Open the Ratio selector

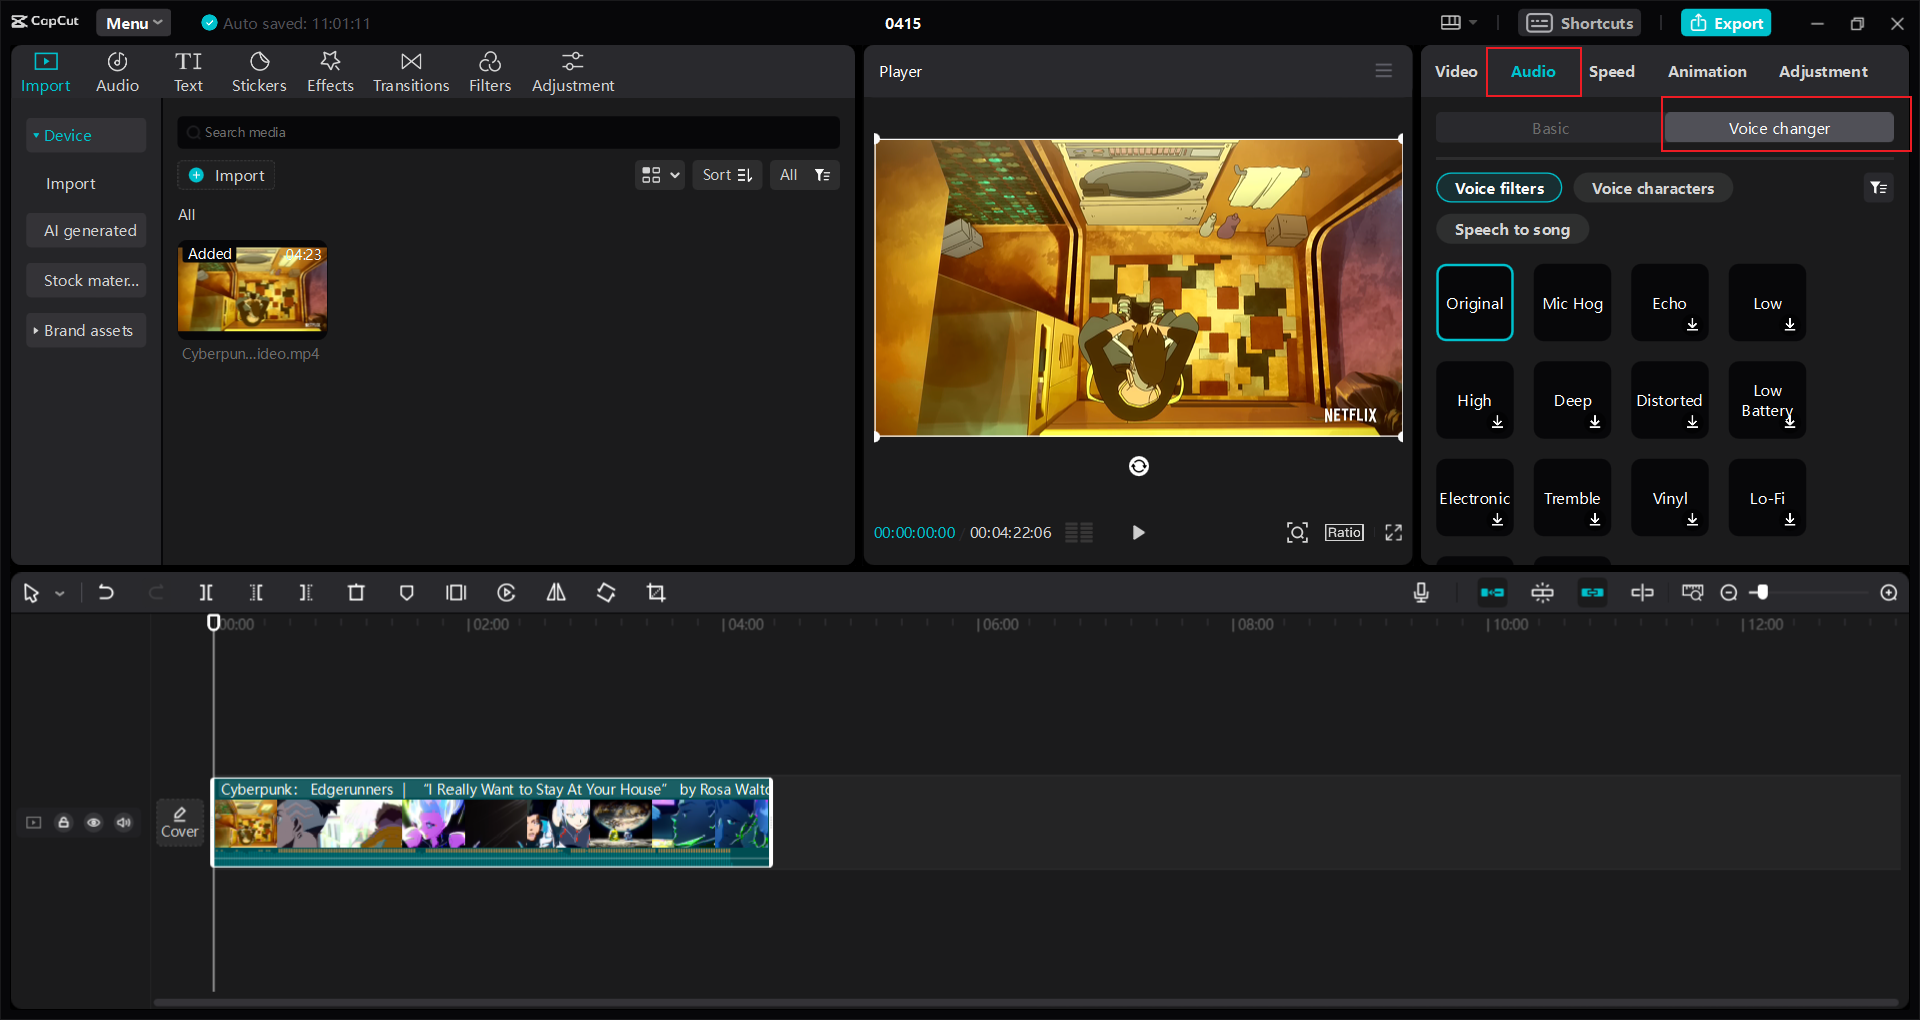tap(1344, 533)
